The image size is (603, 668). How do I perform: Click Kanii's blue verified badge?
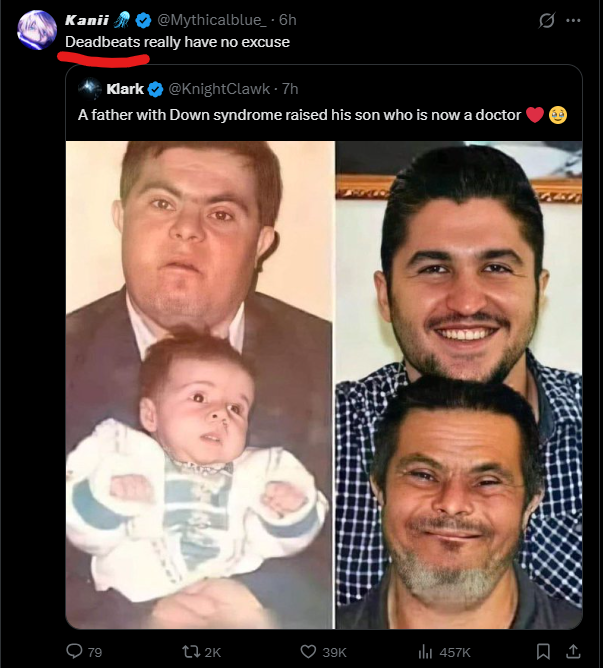point(143,20)
